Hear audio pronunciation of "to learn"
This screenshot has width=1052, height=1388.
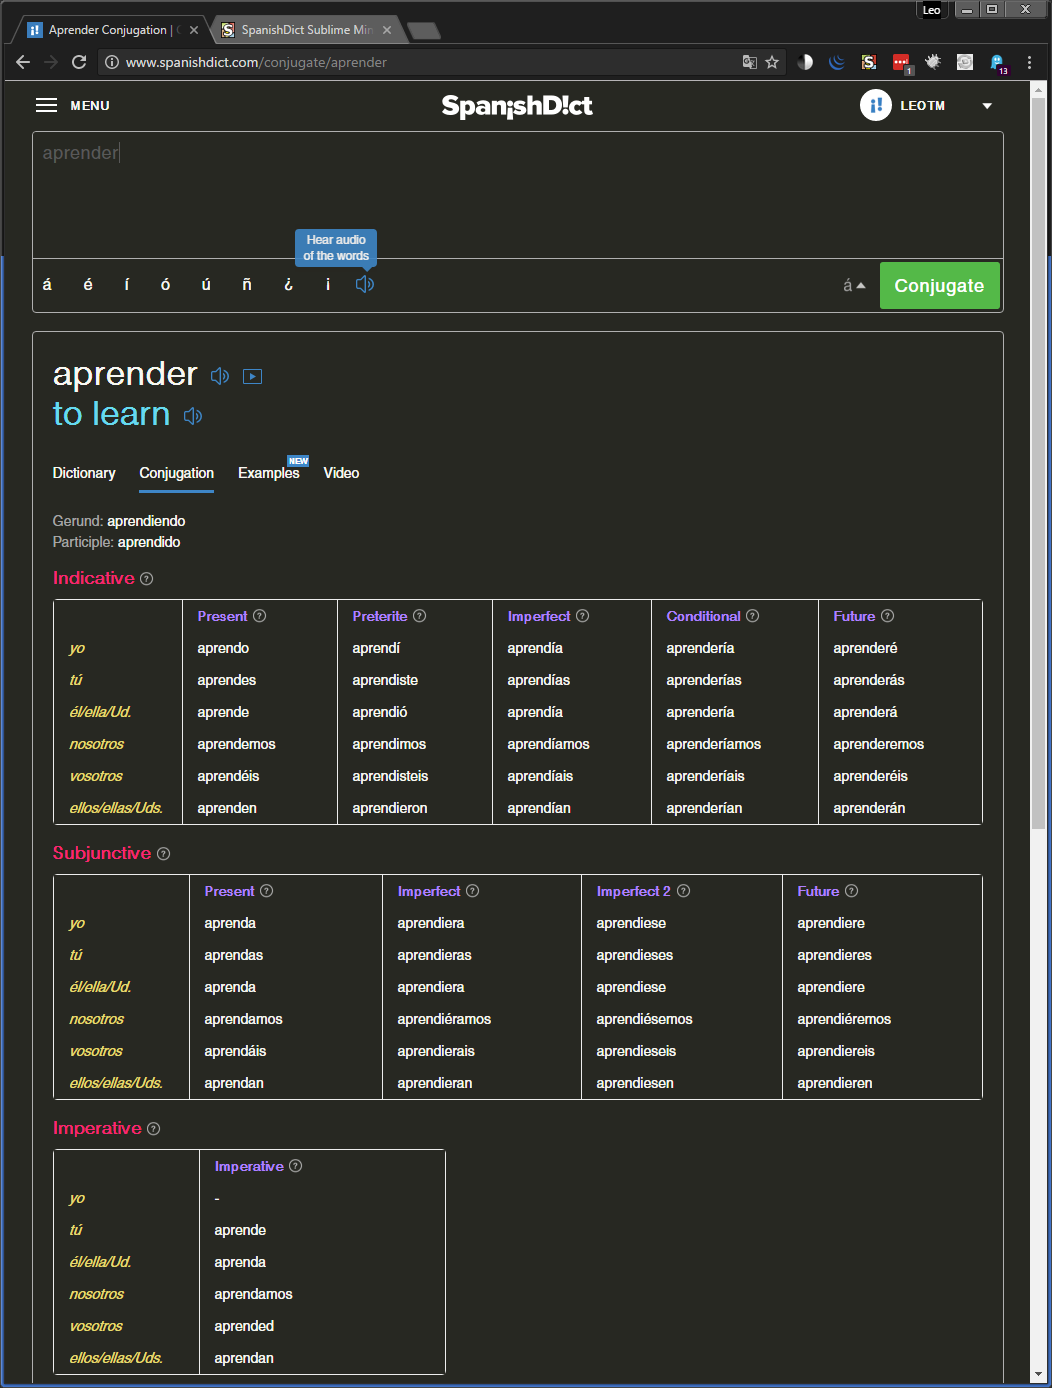pyautogui.click(x=192, y=415)
